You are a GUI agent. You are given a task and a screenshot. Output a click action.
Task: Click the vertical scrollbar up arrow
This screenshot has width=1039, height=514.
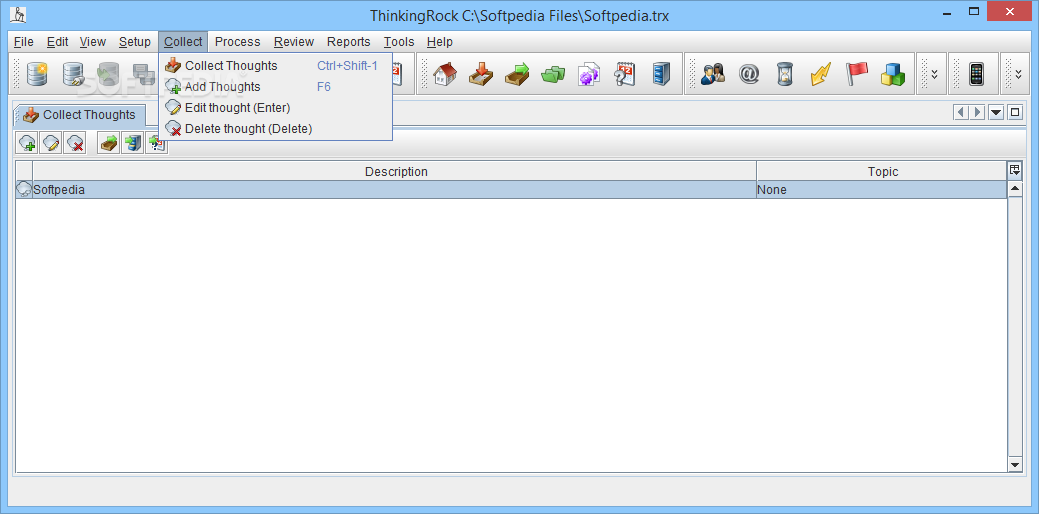tap(1014, 189)
